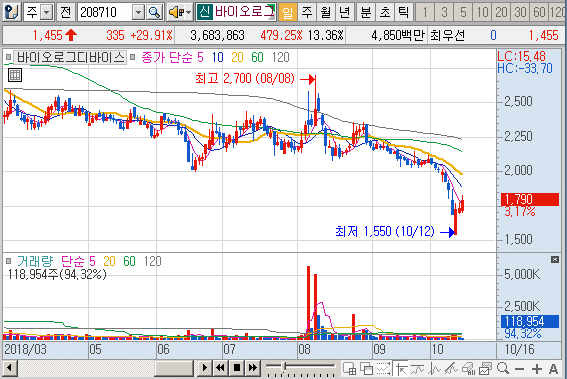Click the crosshair cursor tool icon

click(x=401, y=369)
